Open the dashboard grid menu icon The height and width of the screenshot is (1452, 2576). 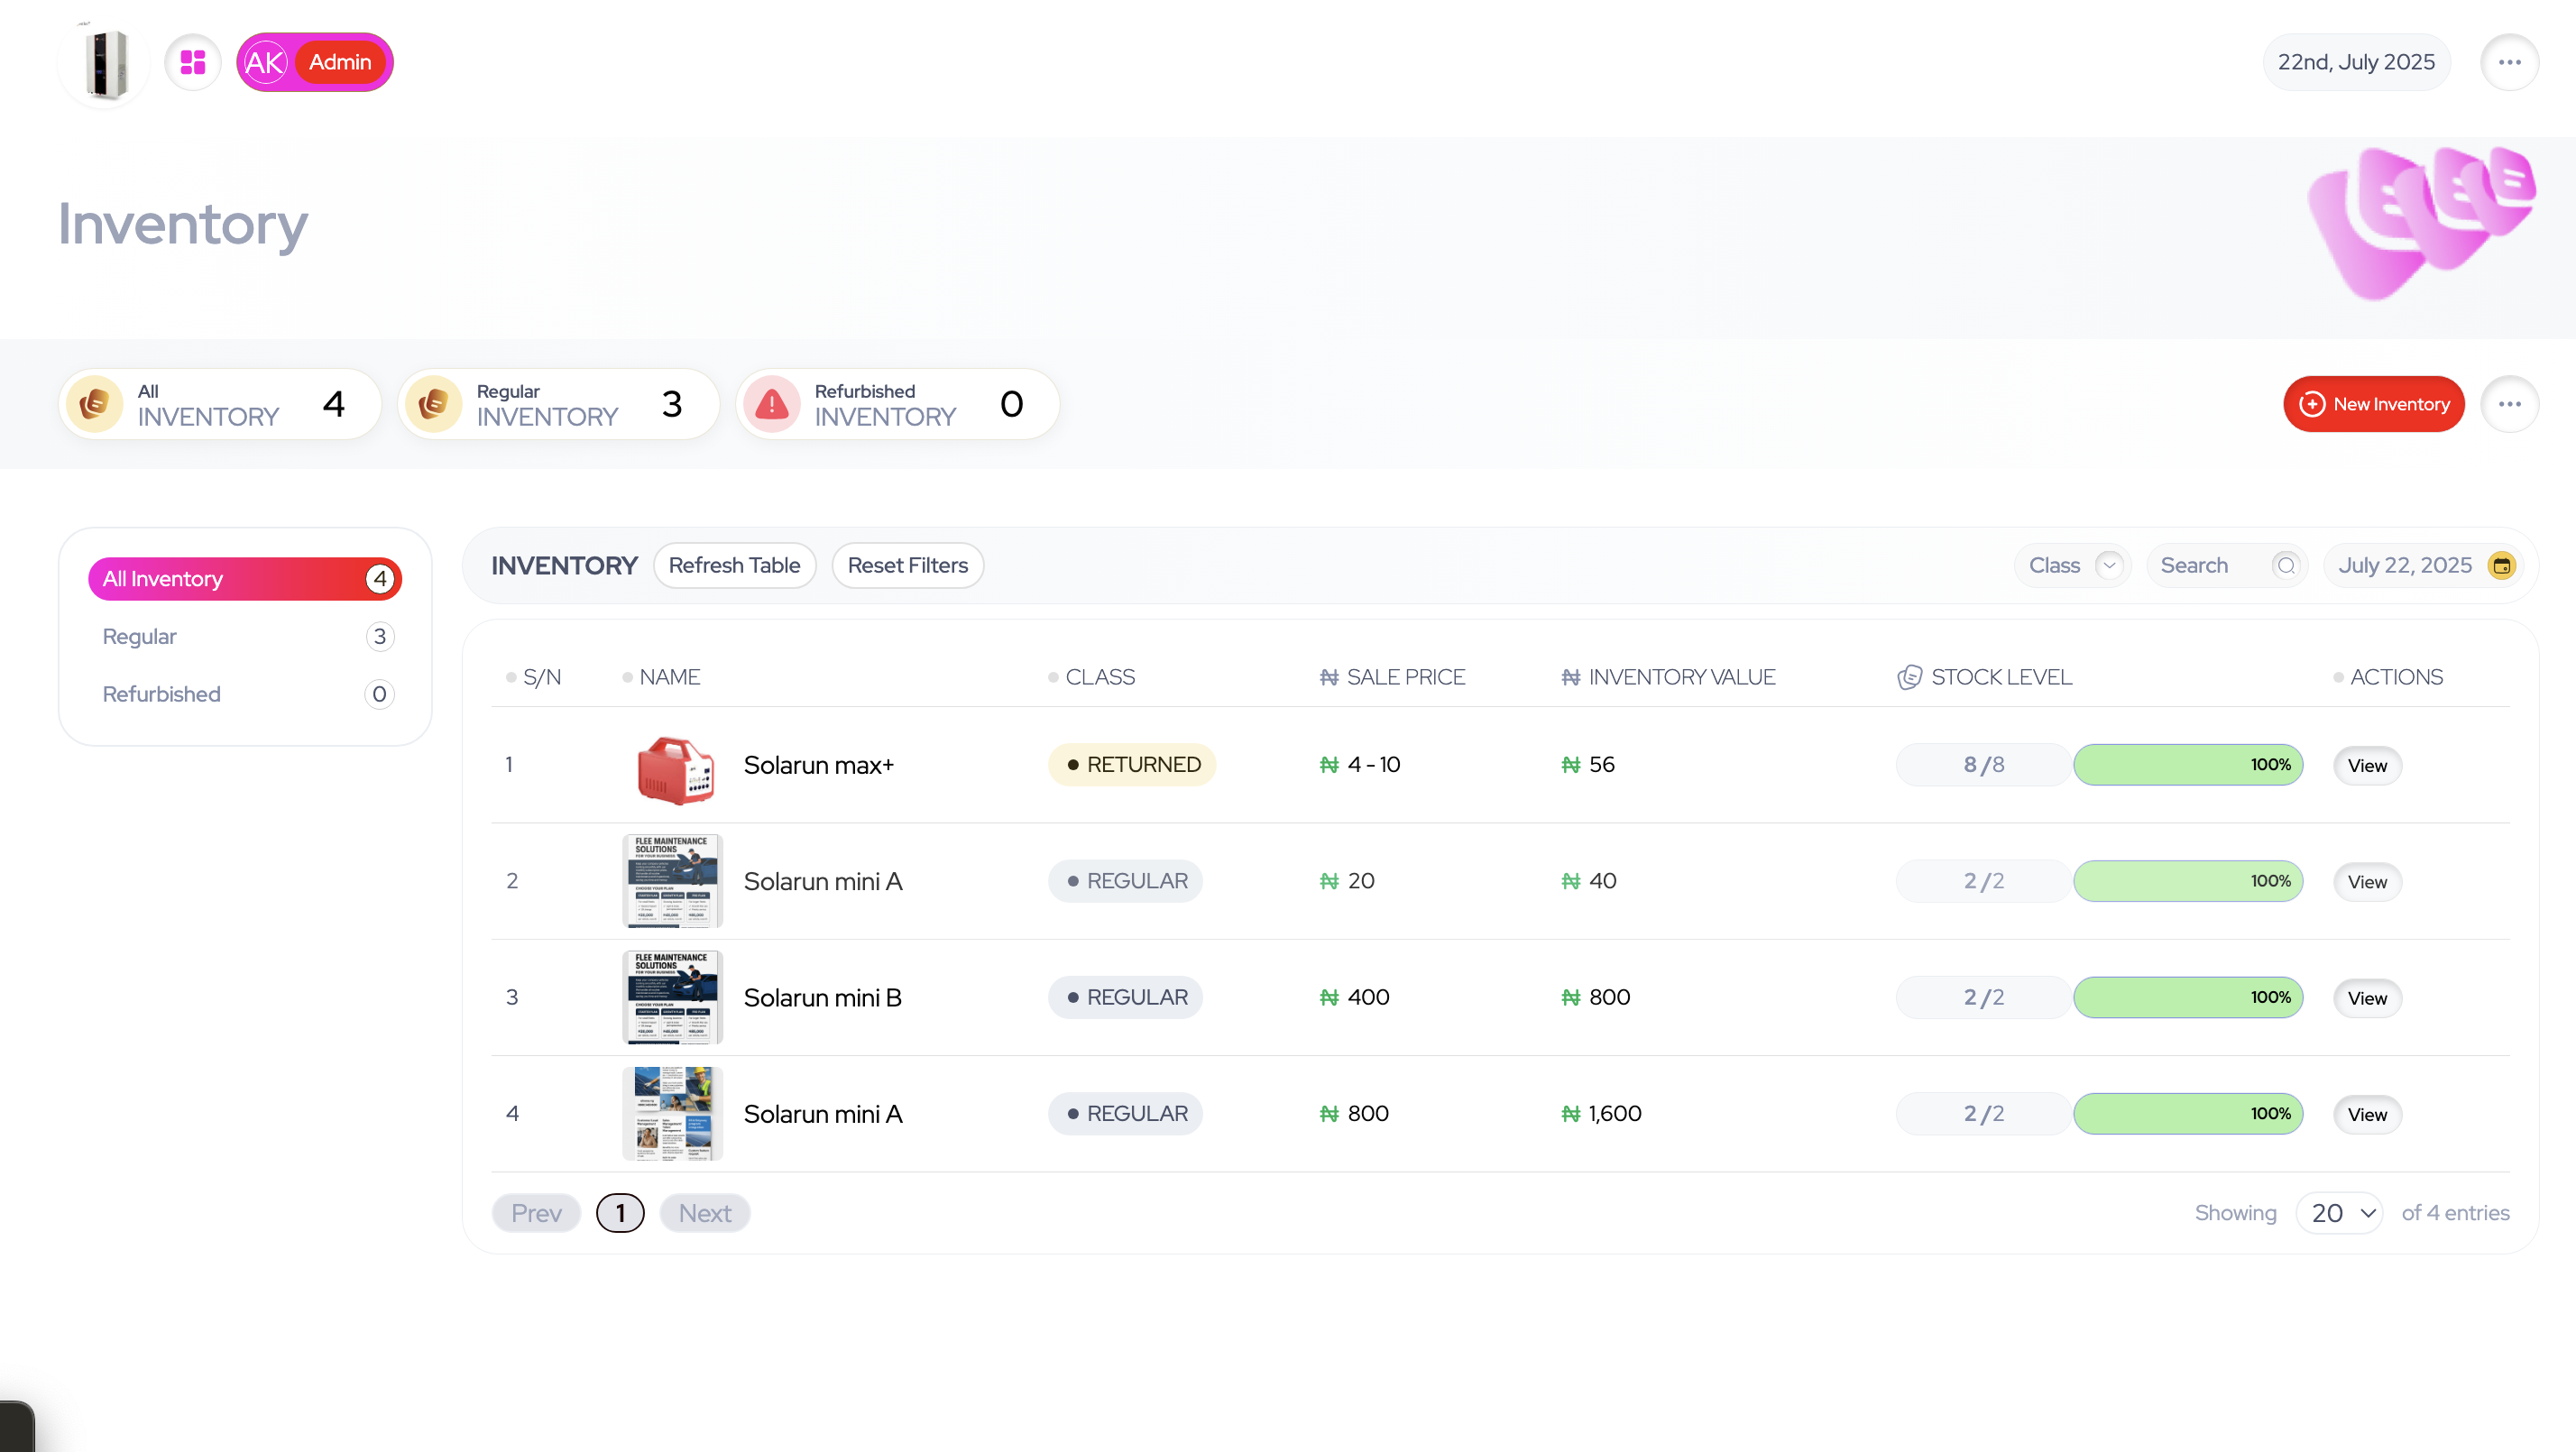tap(192, 62)
